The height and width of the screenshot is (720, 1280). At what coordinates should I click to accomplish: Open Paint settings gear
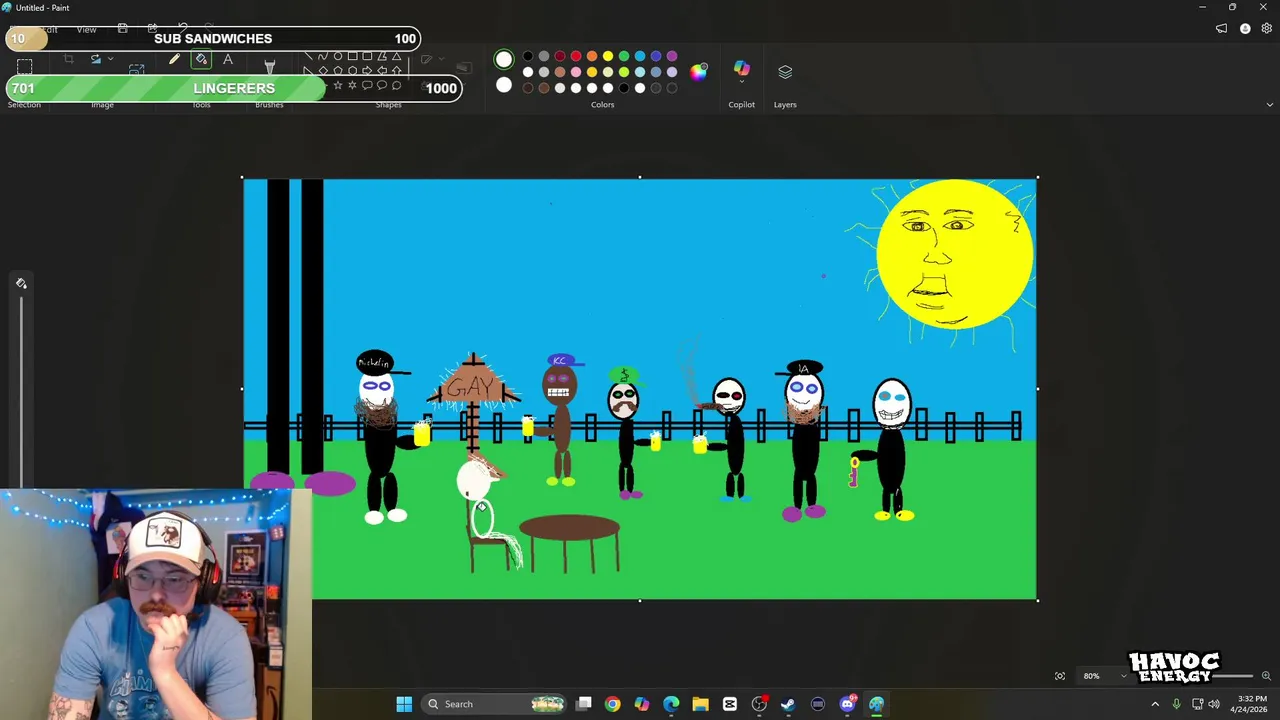[x=1267, y=29]
